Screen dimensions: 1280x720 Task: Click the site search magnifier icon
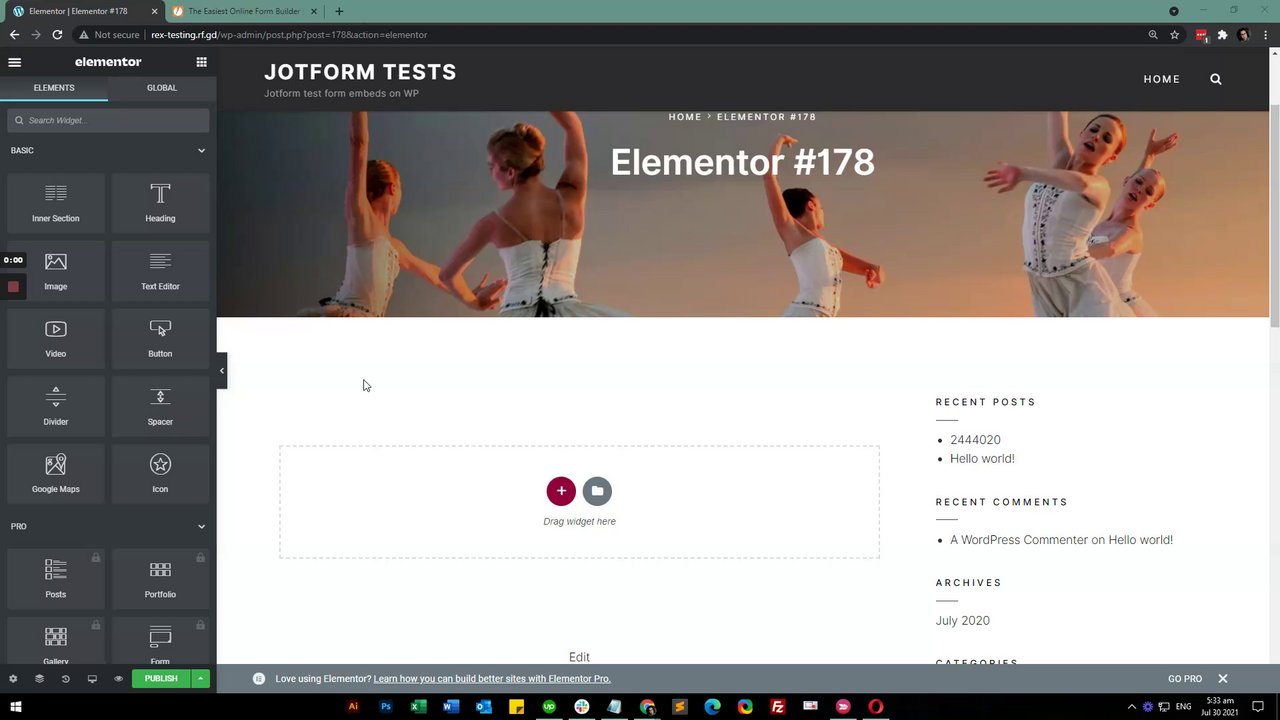1216,79
